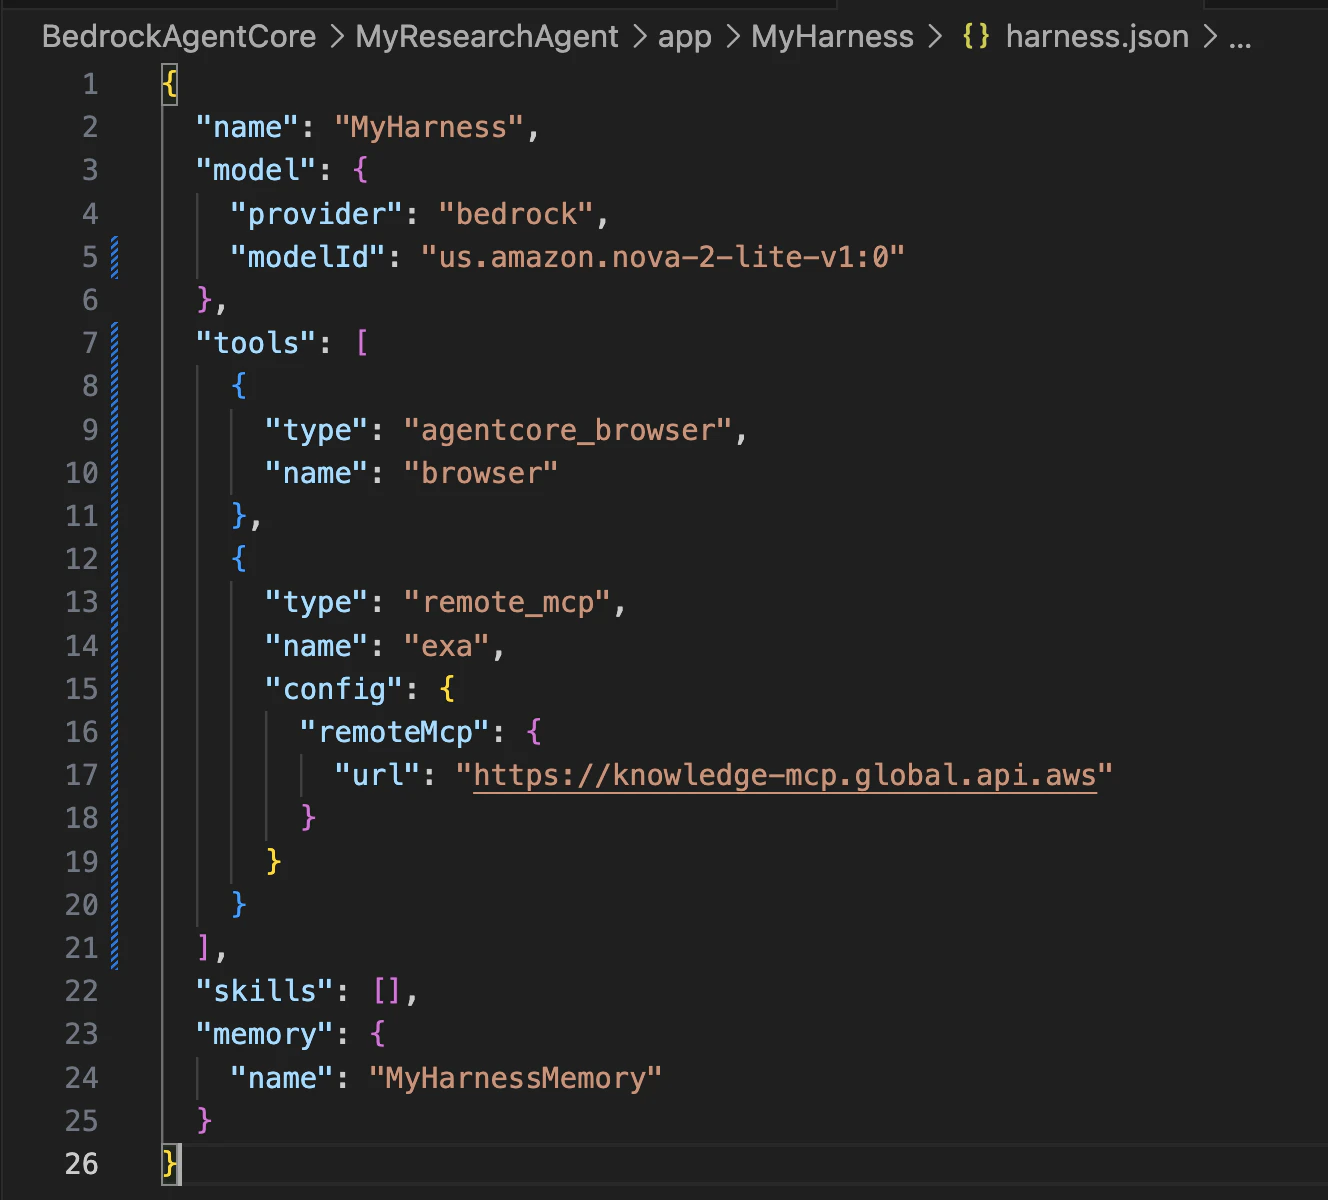Click the "skills" key

pyautogui.click(x=266, y=991)
